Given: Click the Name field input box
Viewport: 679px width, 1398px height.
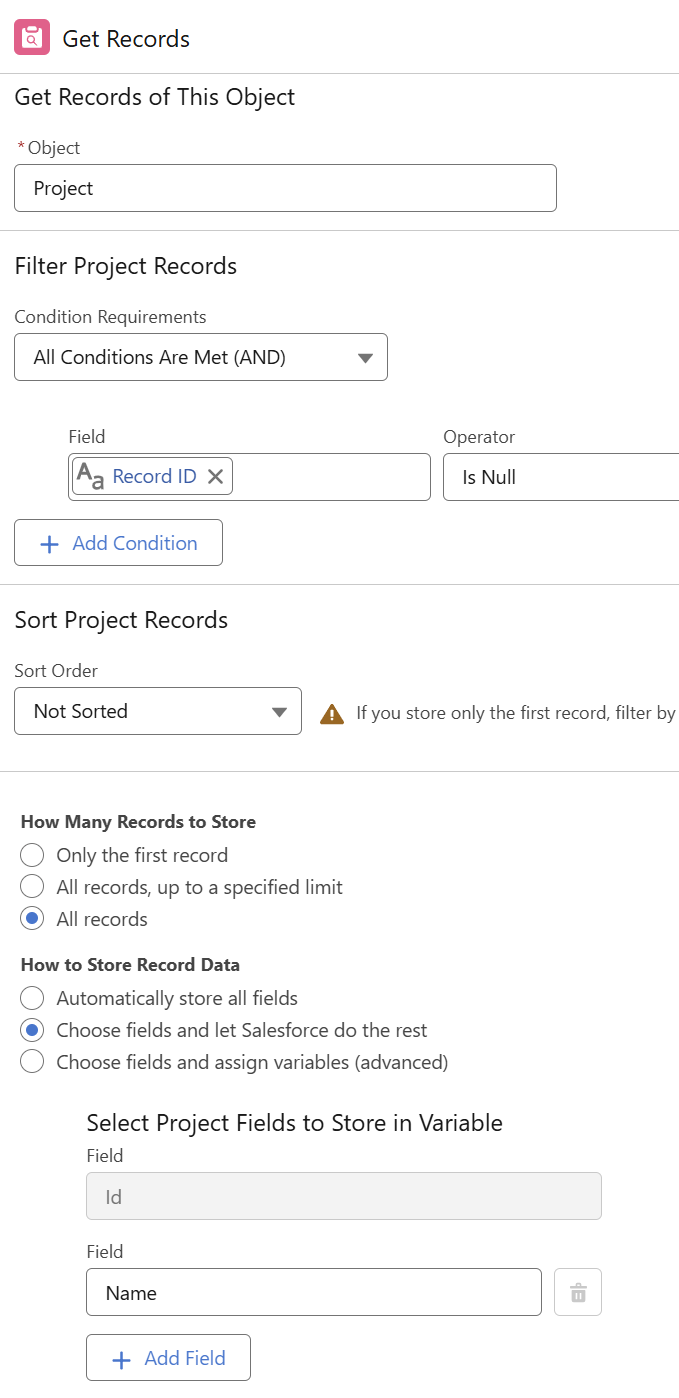Looking at the screenshot, I should point(313,1293).
